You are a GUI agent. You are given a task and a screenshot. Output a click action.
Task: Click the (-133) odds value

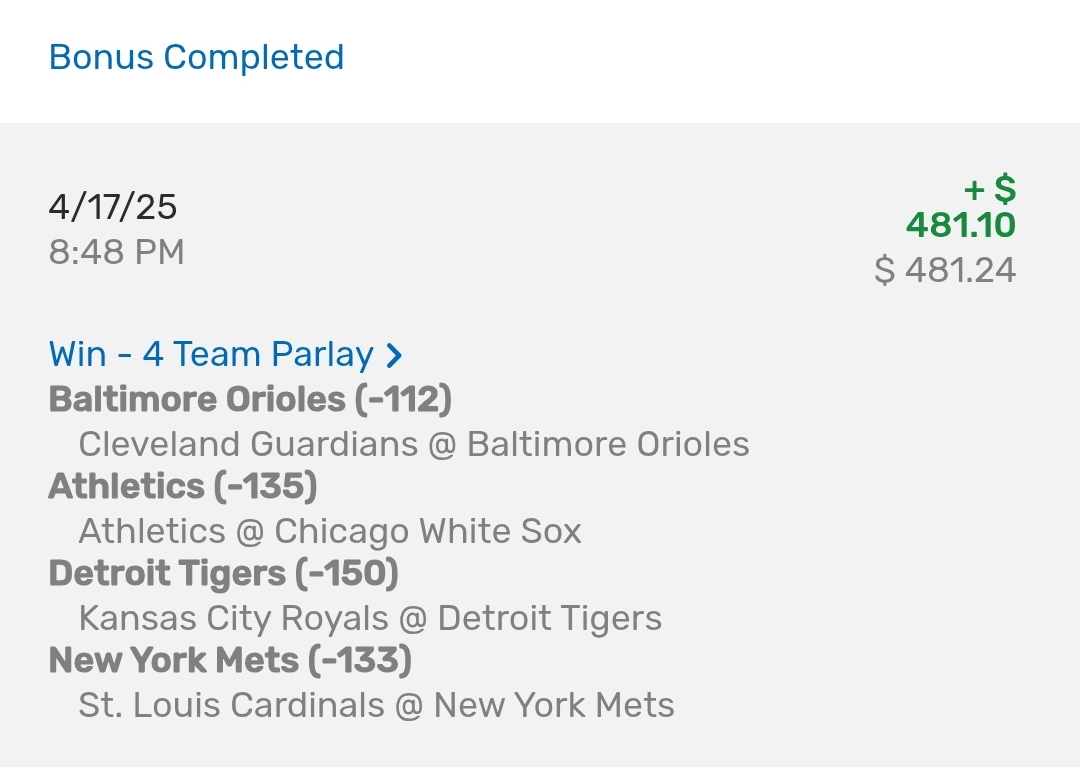pyautogui.click(x=360, y=661)
